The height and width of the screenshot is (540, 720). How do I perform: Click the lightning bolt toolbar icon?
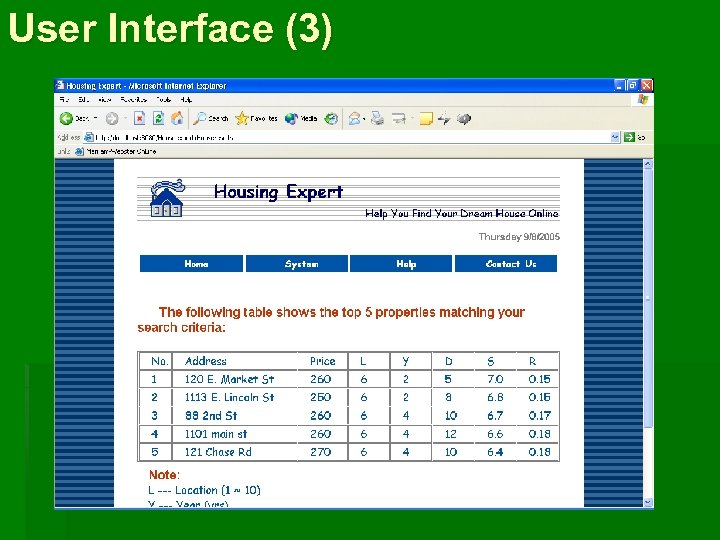click(444, 119)
